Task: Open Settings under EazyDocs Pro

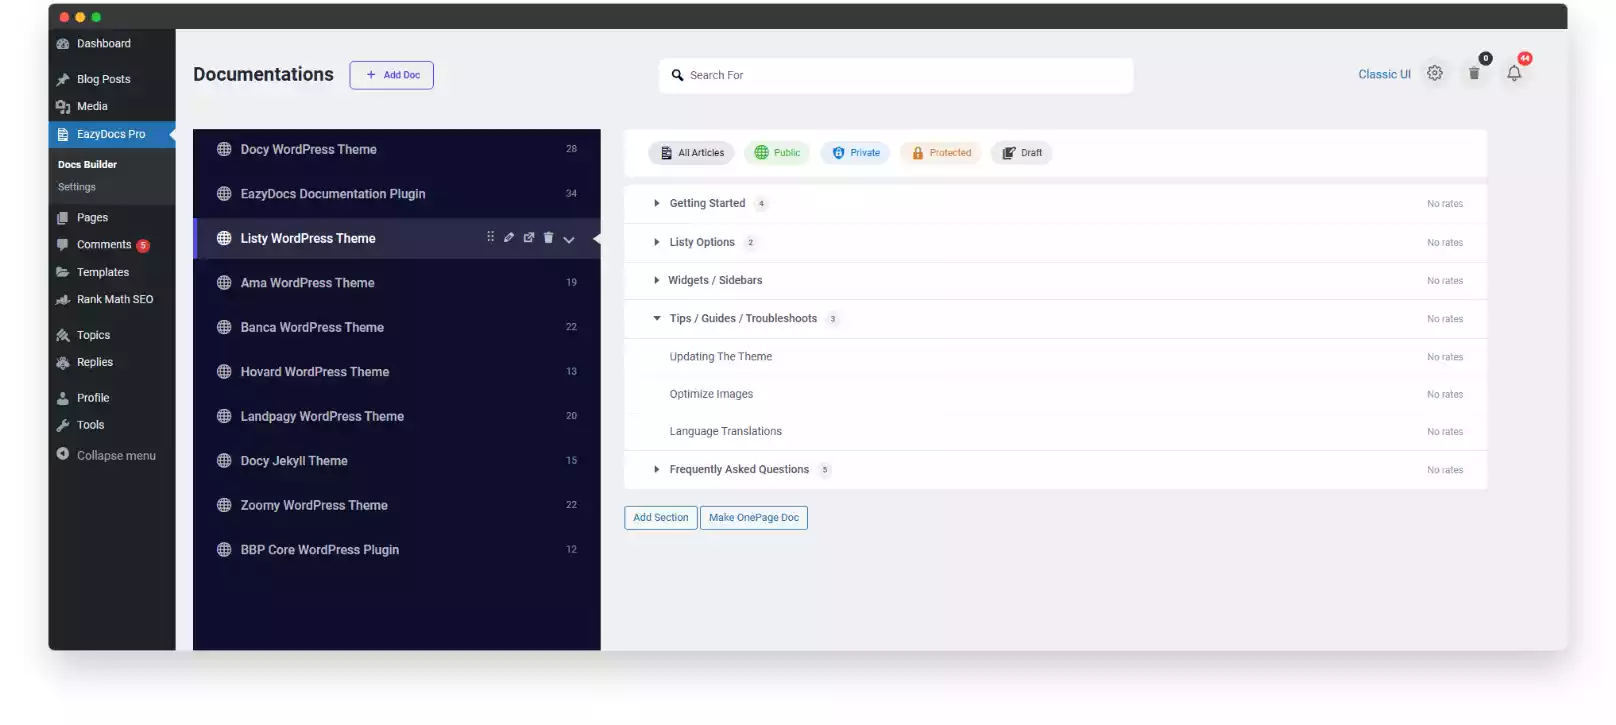Action: 77,187
